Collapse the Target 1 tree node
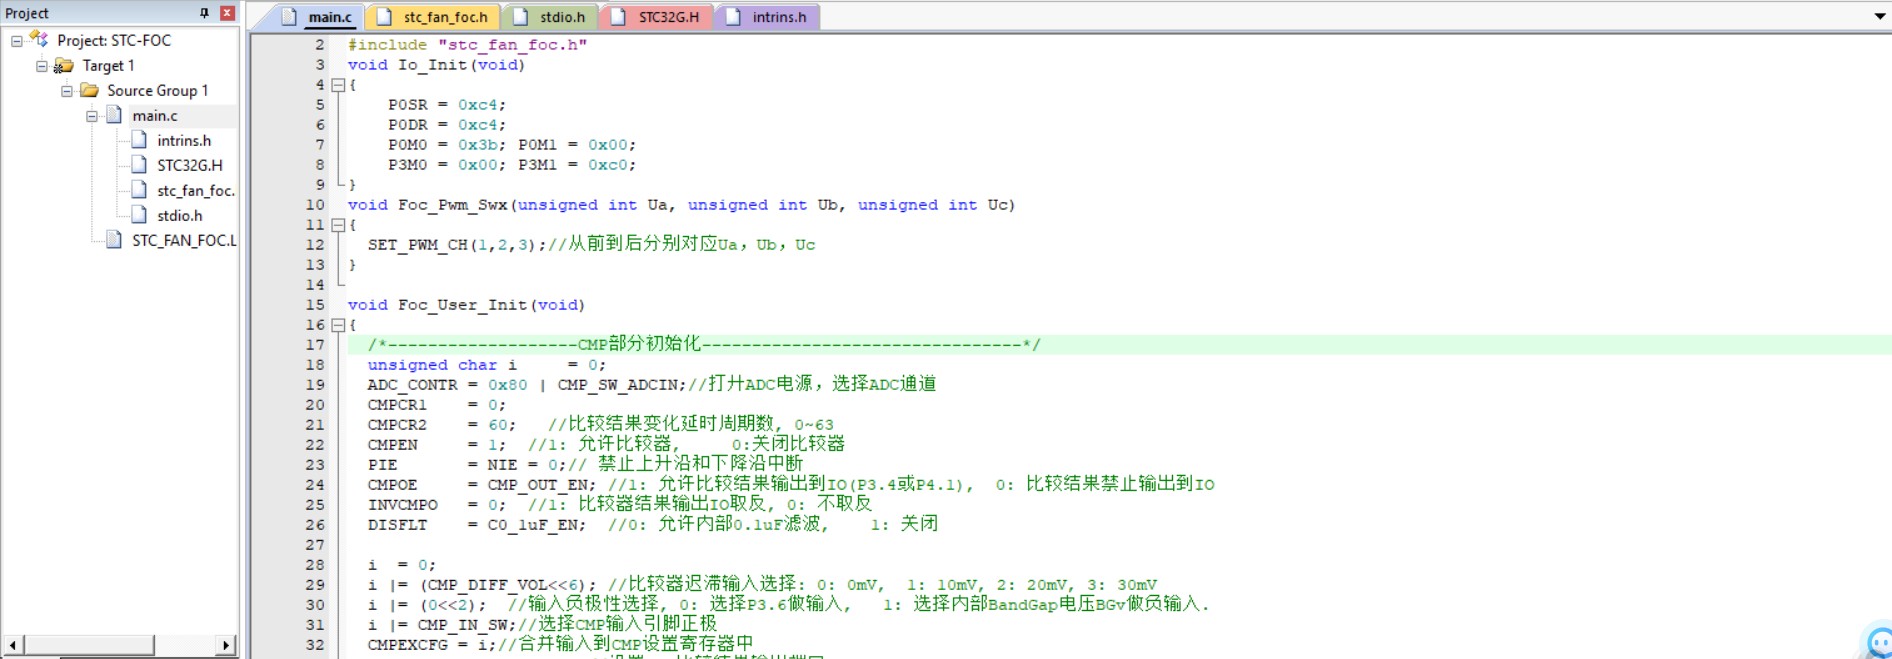The image size is (1892, 659). pos(42,66)
